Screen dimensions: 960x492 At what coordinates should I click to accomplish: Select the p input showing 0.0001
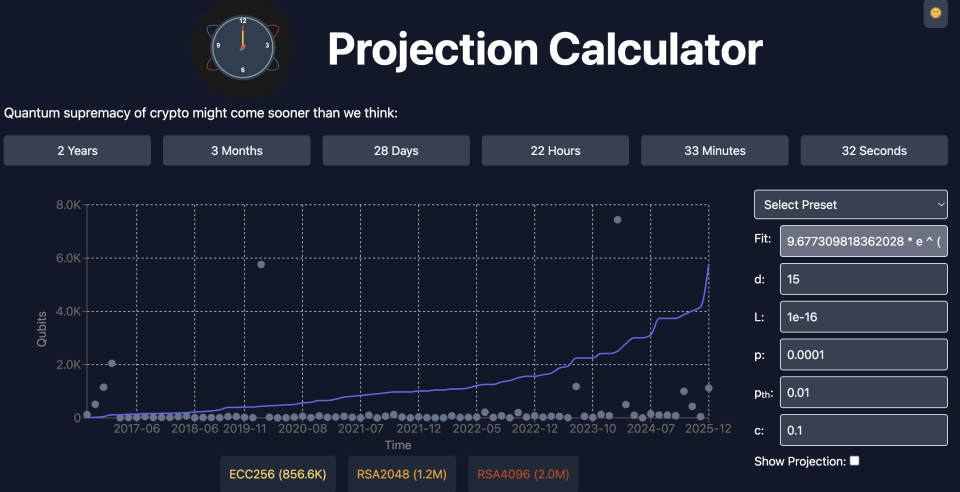864,354
